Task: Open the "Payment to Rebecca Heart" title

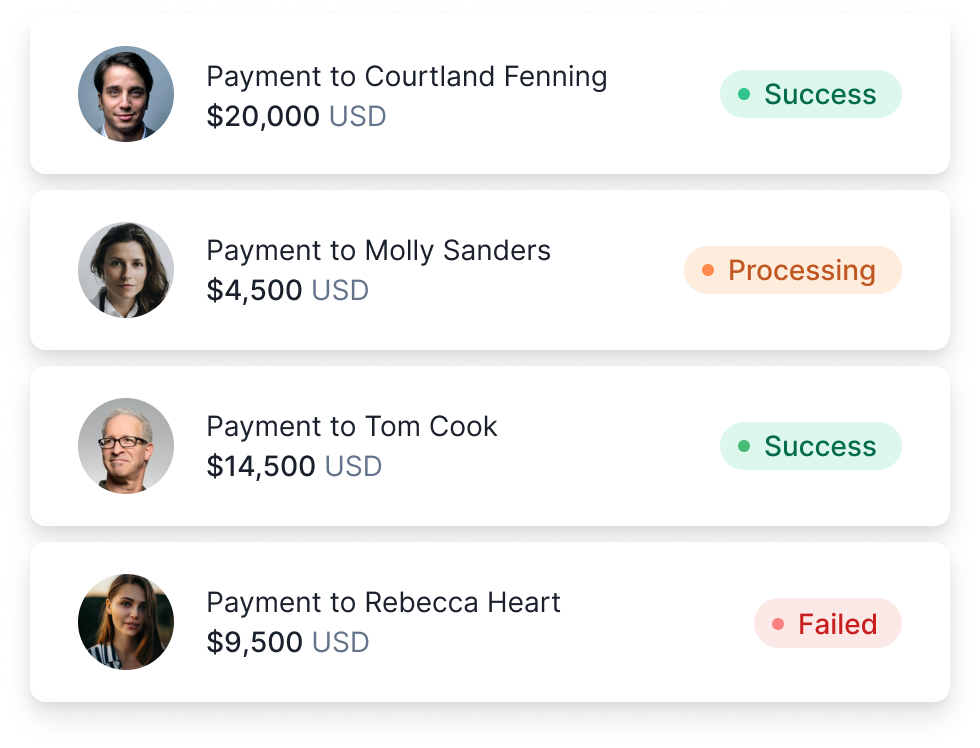Action: (x=383, y=602)
